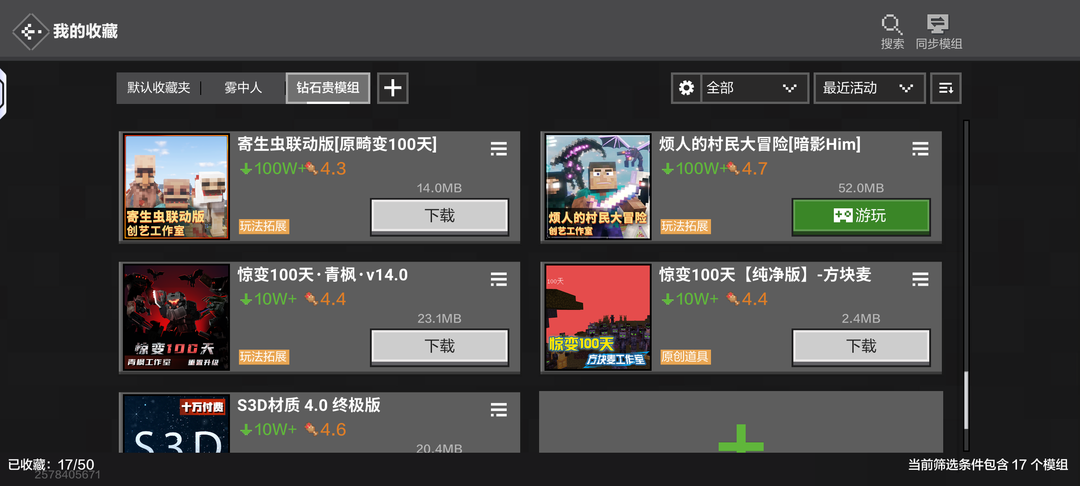Switch to the 默认收藏夹 tab
The height and width of the screenshot is (486, 1080).
158,88
